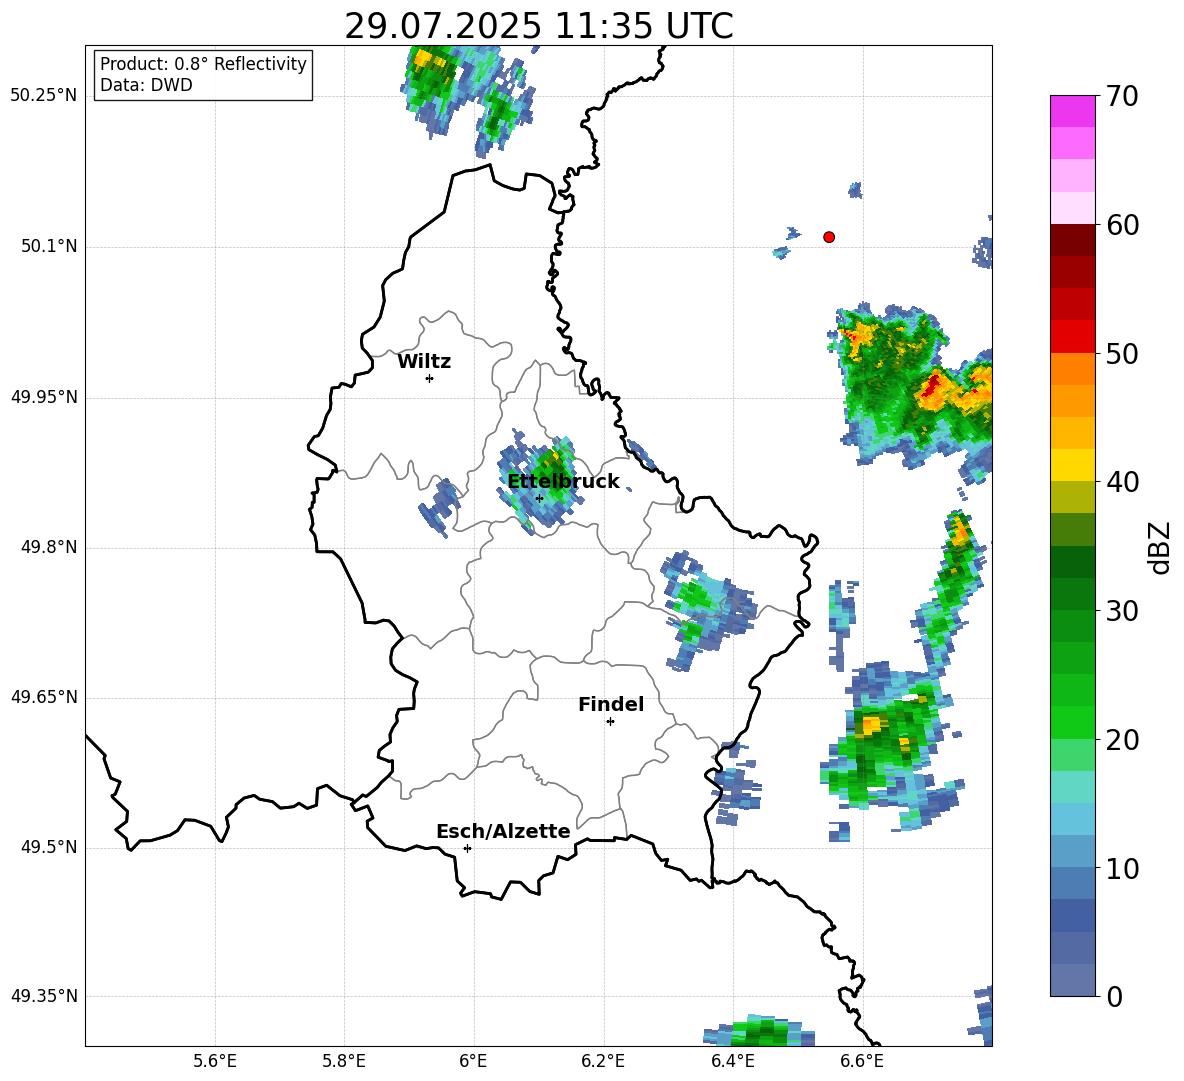Click the colorbar value 10
The height and width of the screenshot is (1081, 1184).
coord(1122,868)
